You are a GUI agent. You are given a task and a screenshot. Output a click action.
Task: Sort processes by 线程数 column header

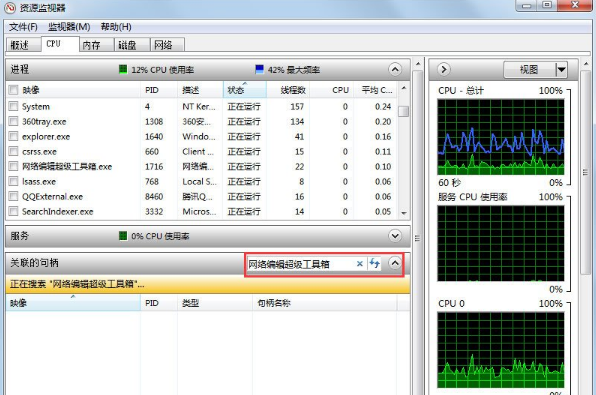288,90
